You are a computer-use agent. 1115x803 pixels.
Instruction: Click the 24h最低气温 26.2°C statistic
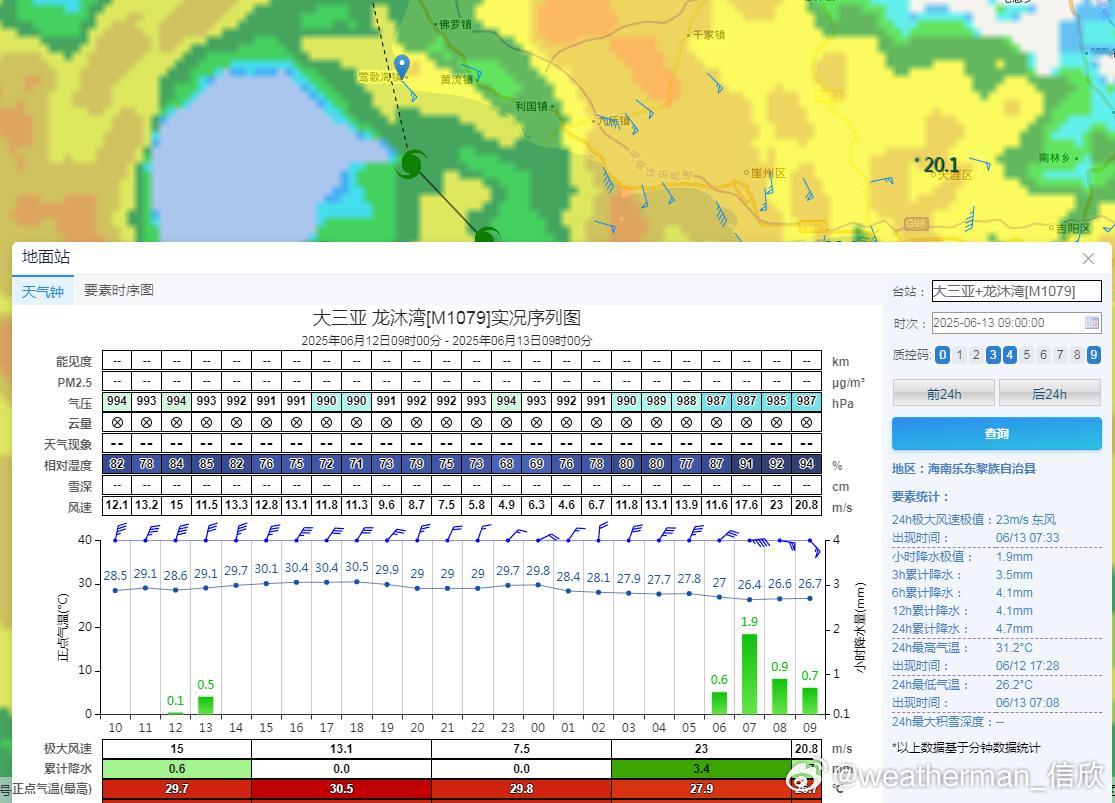click(963, 684)
